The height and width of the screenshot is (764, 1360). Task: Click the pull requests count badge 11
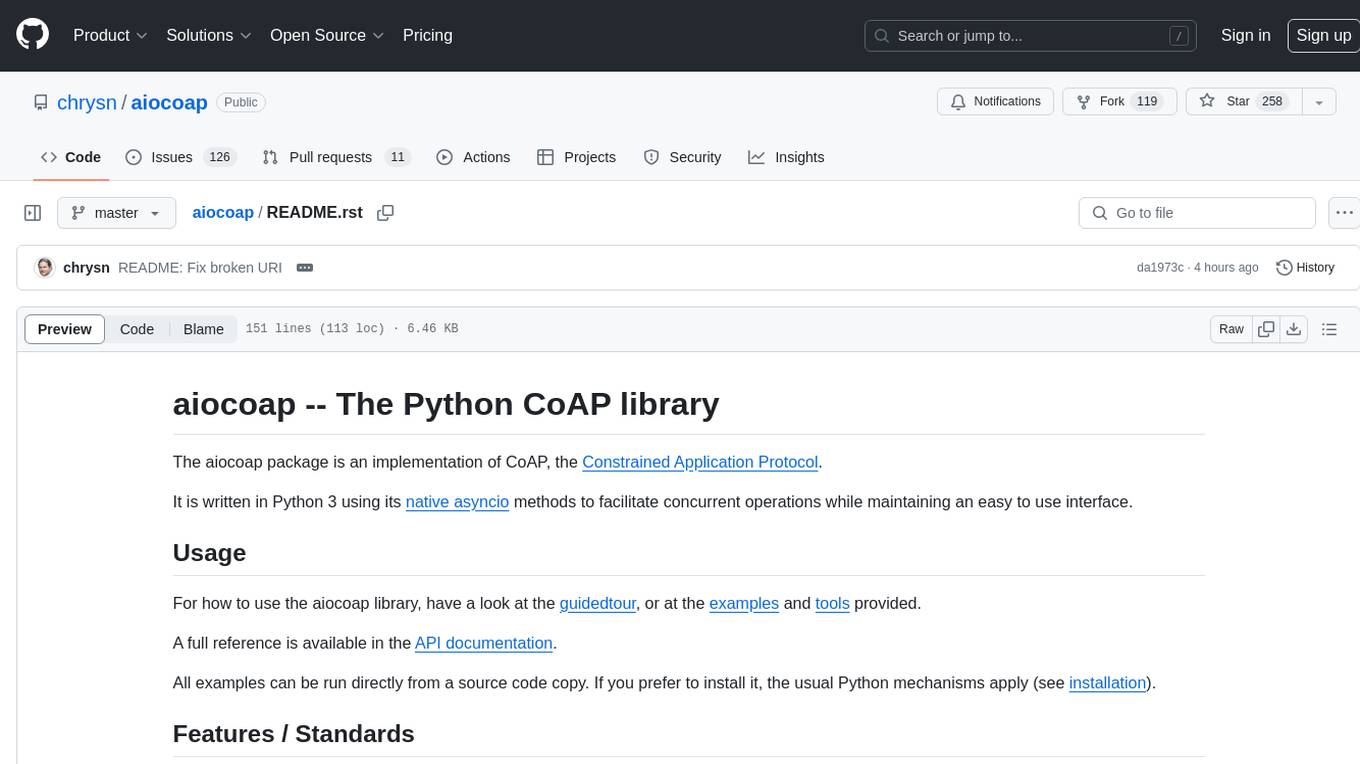tap(398, 157)
